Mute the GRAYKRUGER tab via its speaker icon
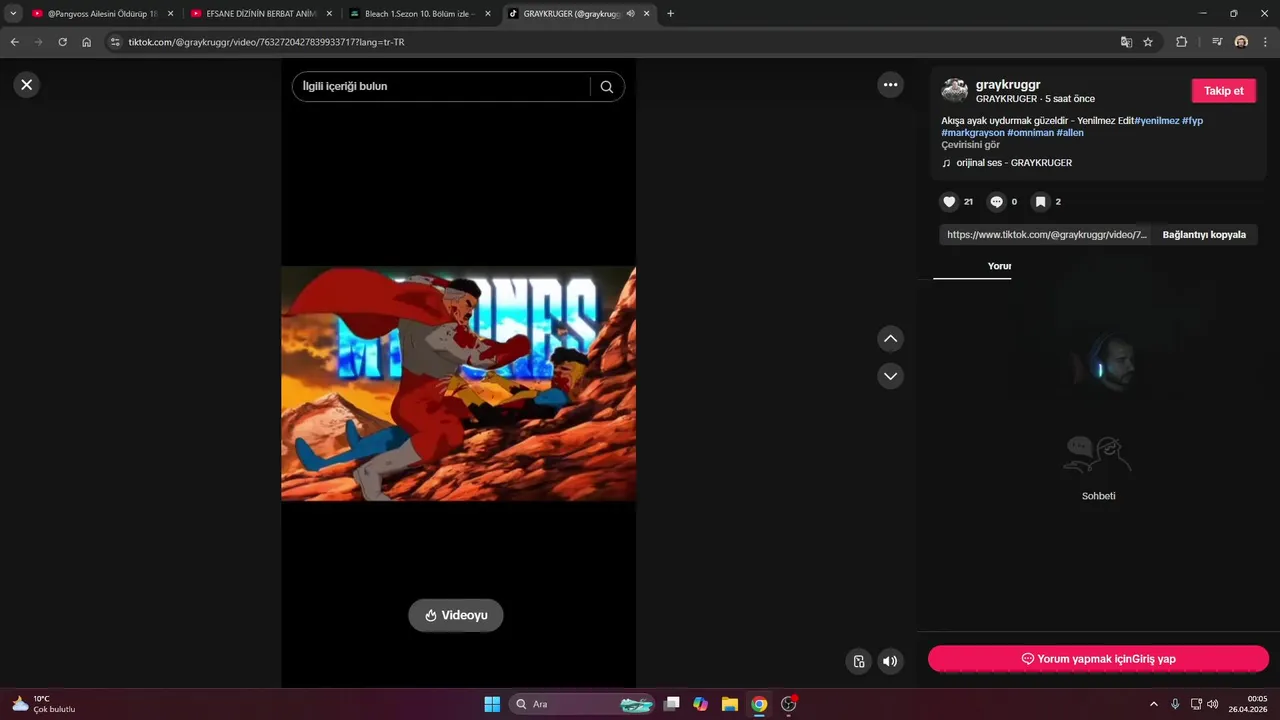Viewport: 1280px width, 720px height. (630, 14)
